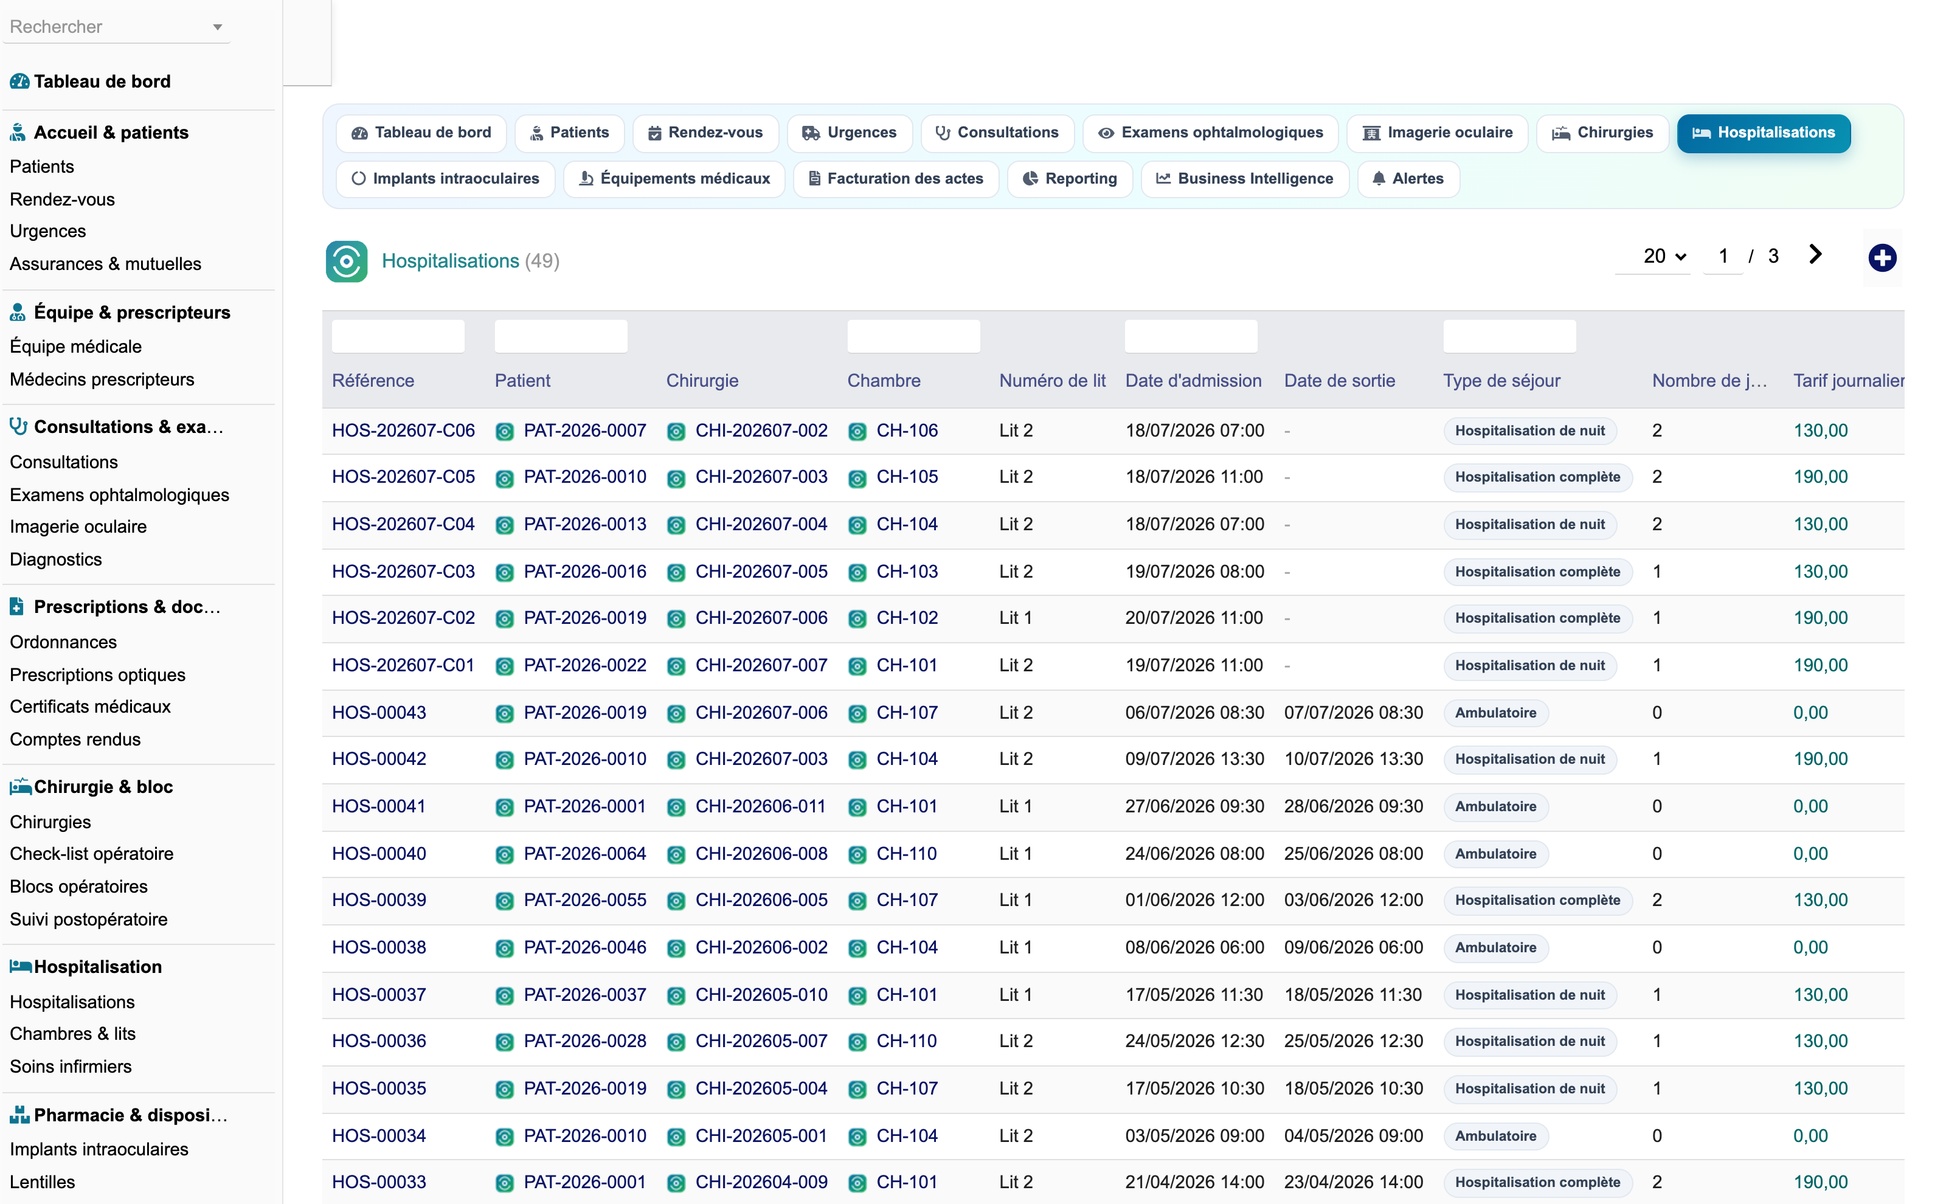Screen dimensions: 1946x1204
Task: Click Accueil & patients section icon
Action: tap(18, 132)
